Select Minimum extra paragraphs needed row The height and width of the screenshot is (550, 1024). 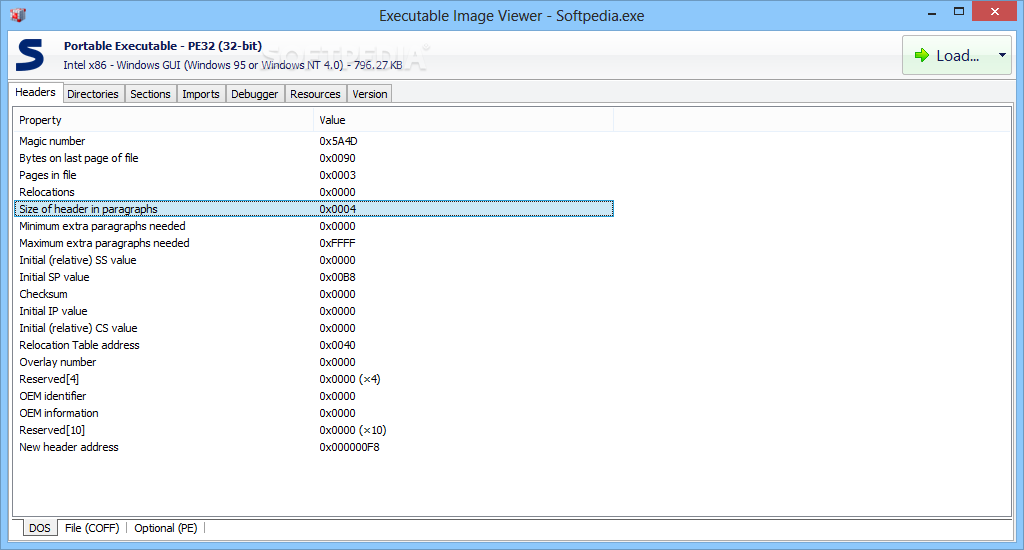tap(313, 226)
